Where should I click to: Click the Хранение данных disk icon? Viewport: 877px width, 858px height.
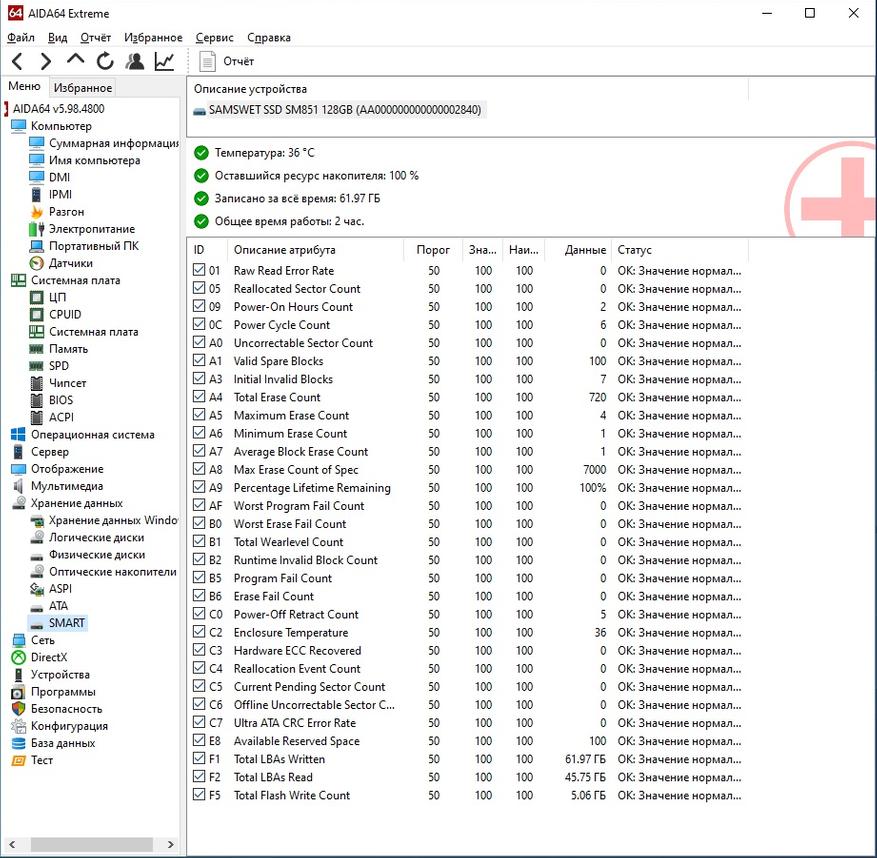(19, 503)
